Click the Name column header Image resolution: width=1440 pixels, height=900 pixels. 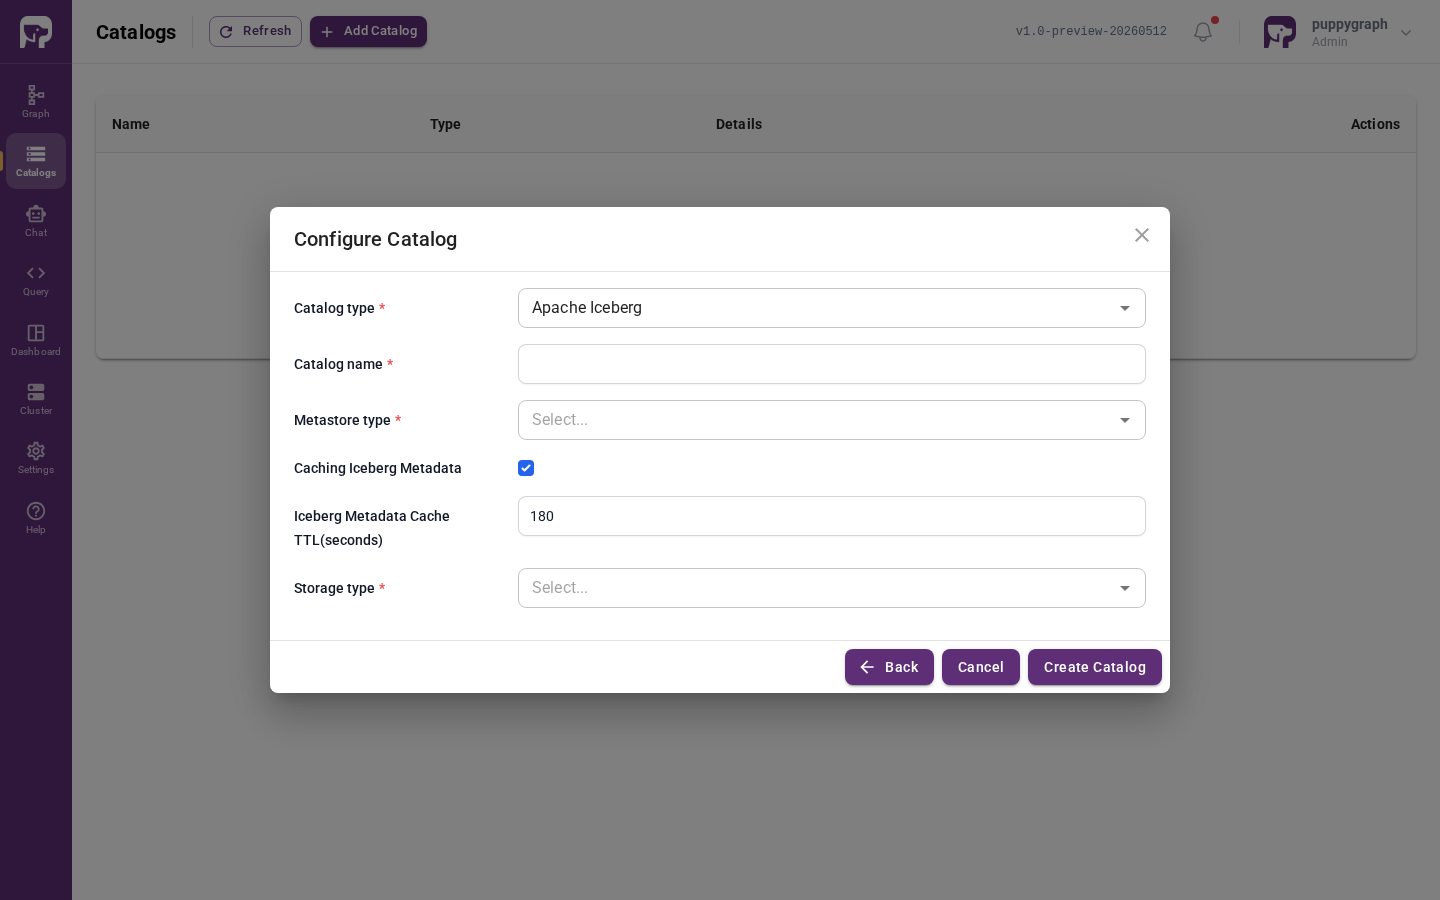point(131,124)
